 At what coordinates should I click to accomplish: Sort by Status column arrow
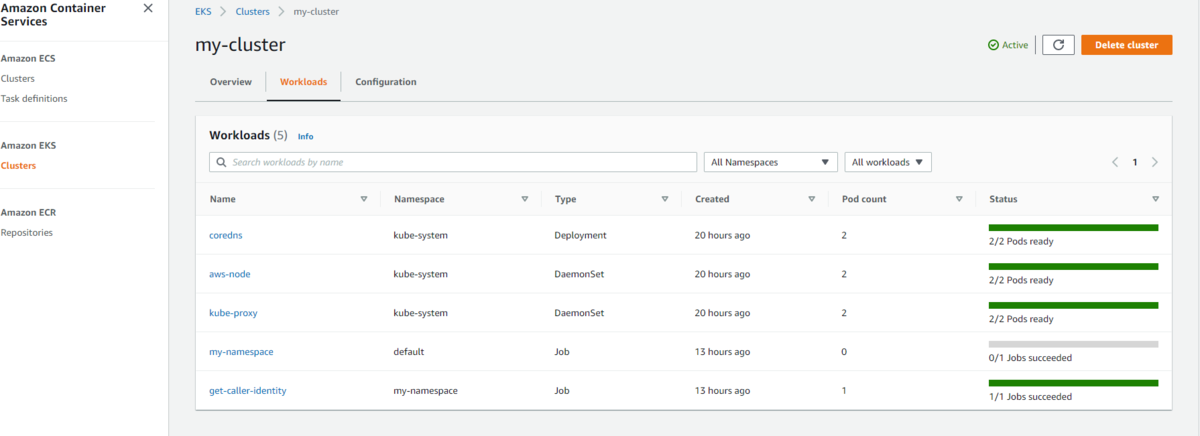coord(1156,199)
